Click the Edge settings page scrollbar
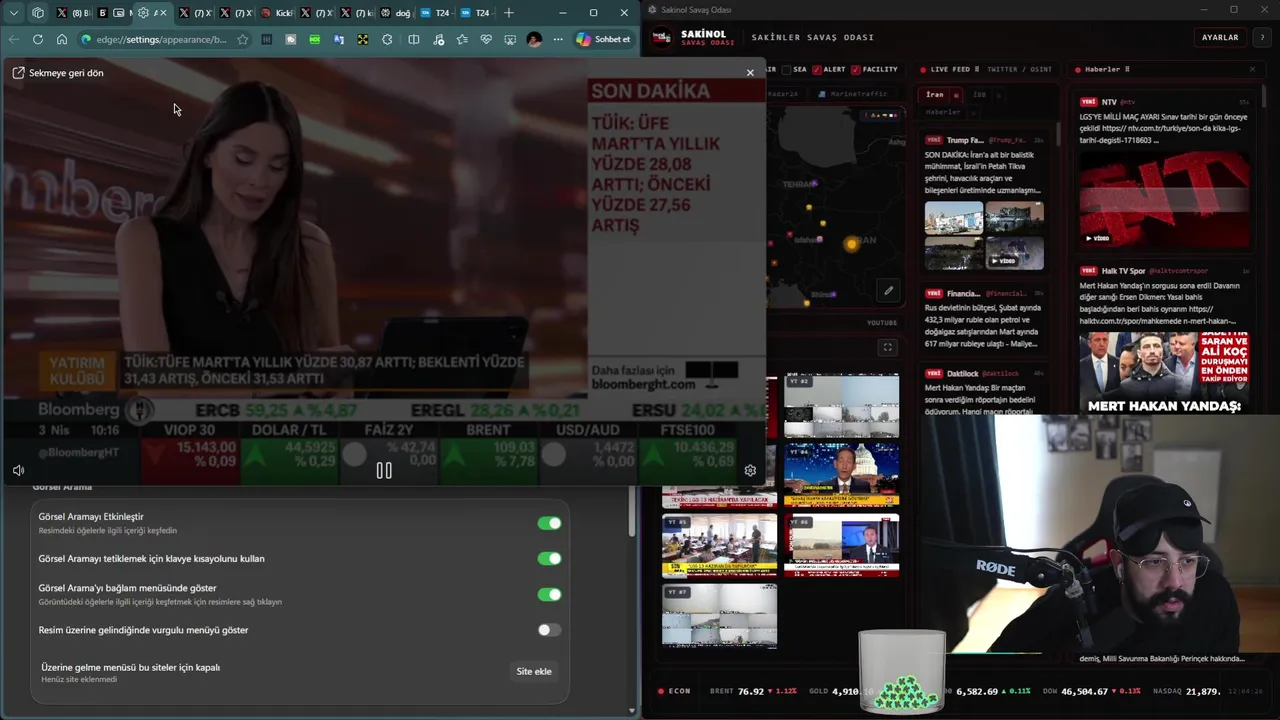Image resolution: width=1280 pixels, height=720 pixels. tap(631, 510)
